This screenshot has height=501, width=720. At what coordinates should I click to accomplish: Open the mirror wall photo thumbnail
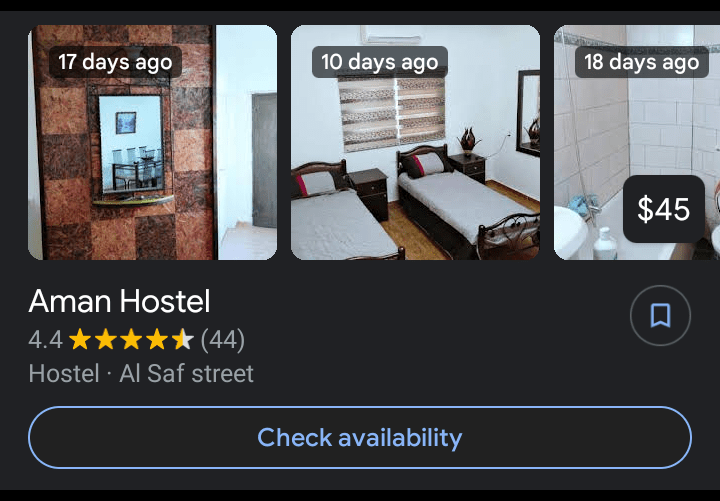click(152, 142)
